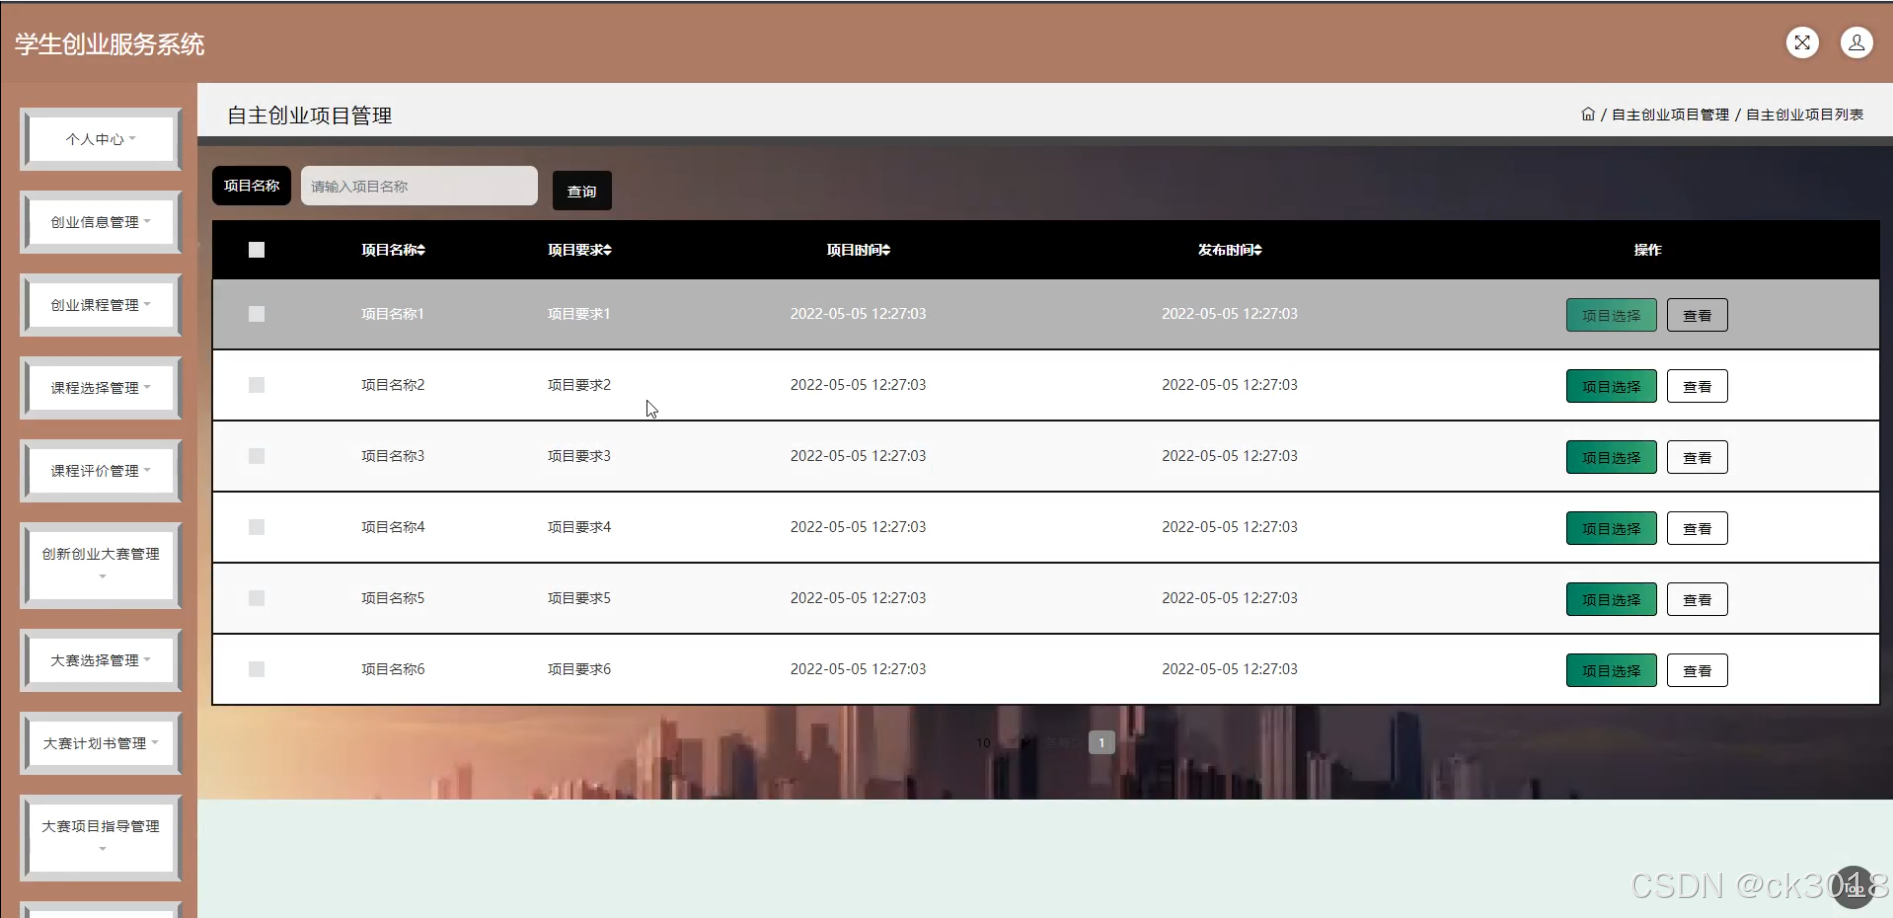The height and width of the screenshot is (918, 1893).
Task: Open the page size 10 dropdown
Action: (x=1003, y=743)
